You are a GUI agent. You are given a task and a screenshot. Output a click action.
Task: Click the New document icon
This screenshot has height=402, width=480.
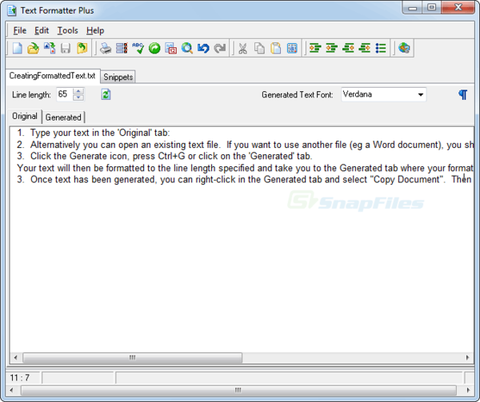(17, 48)
